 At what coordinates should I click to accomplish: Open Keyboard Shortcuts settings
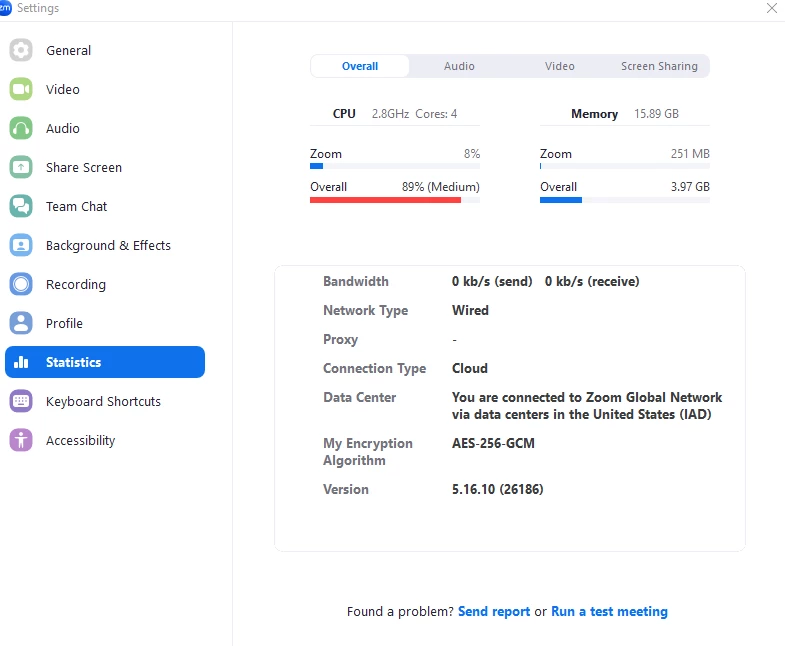pyautogui.click(x=105, y=401)
